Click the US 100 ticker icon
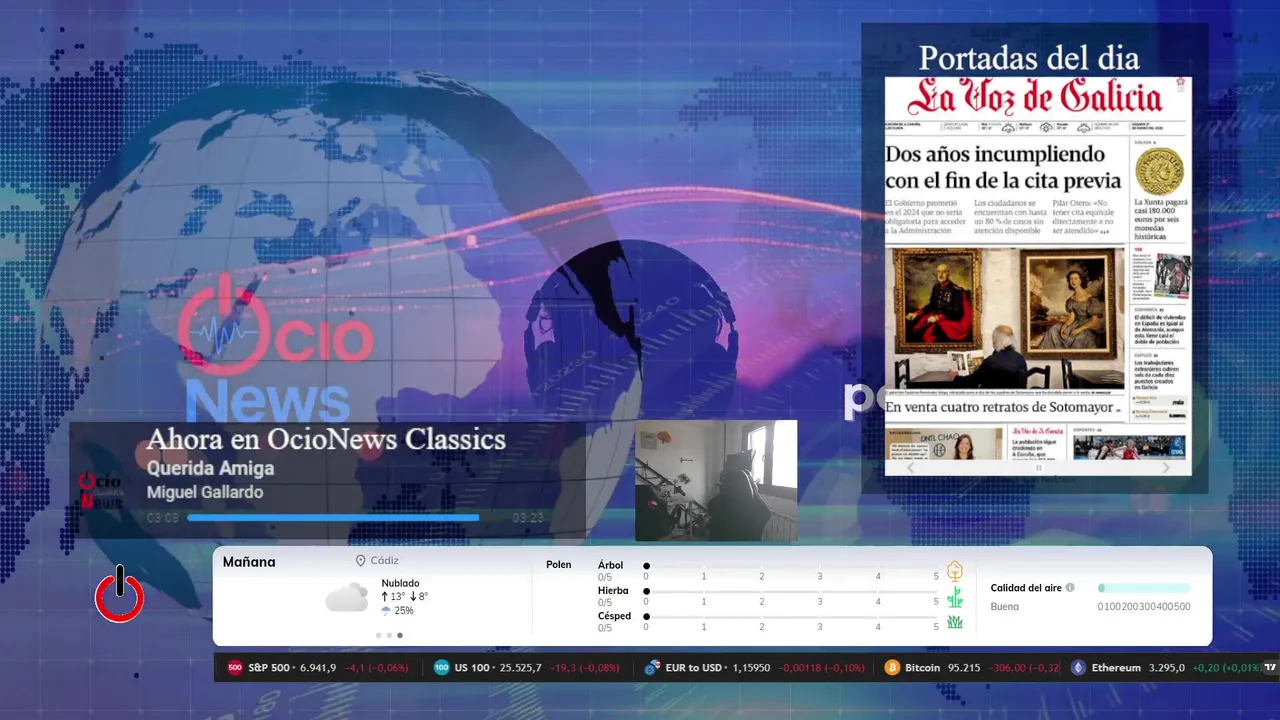 (x=441, y=668)
